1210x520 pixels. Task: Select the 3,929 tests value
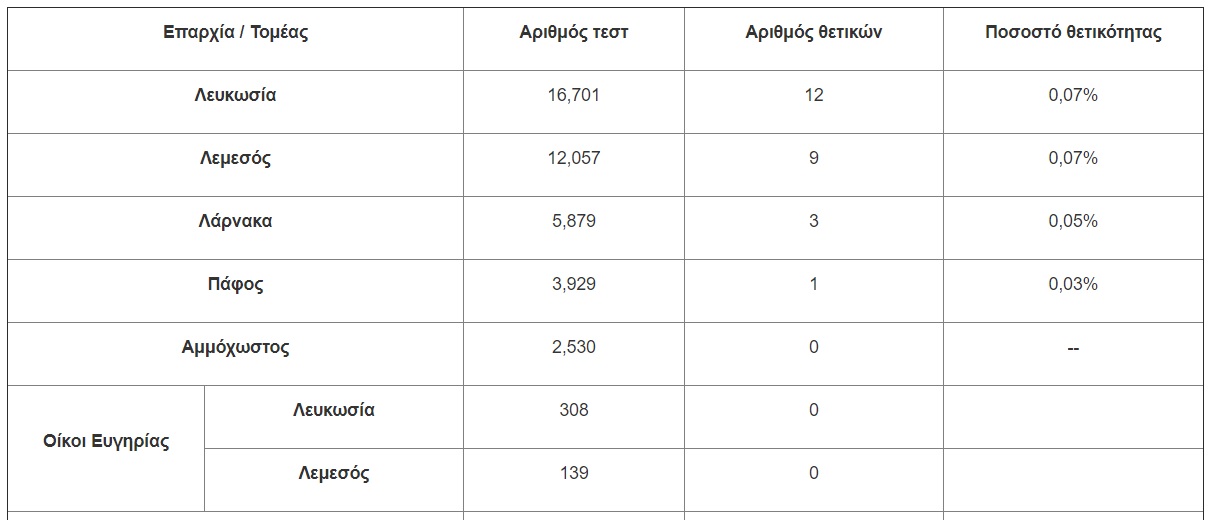tap(574, 284)
